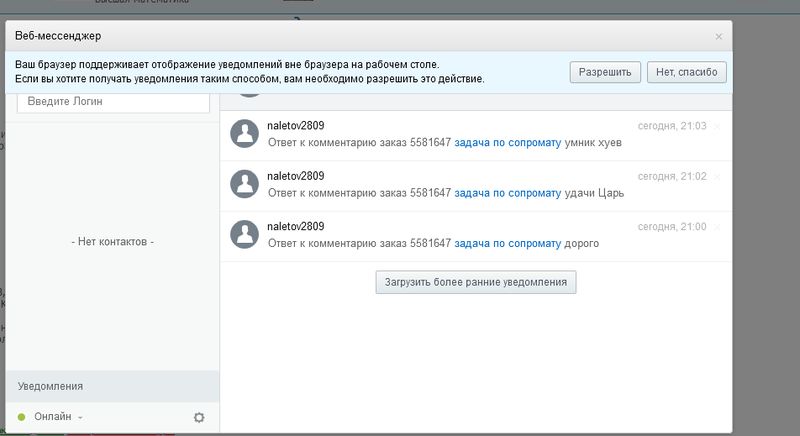Click the green online status dot
Viewport: 800px width, 436px height.
(21, 417)
